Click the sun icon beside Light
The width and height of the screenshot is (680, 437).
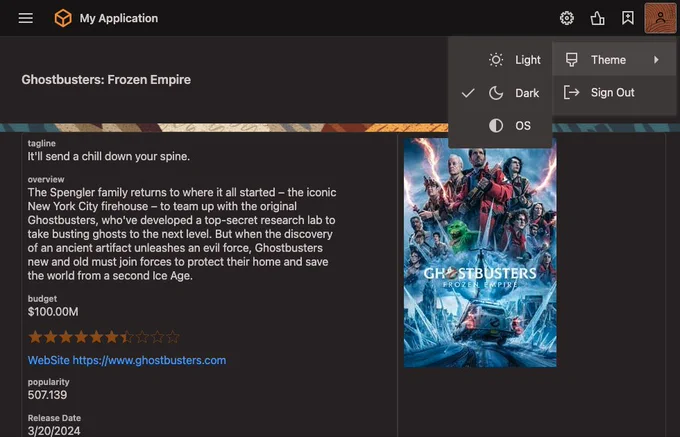[x=496, y=60]
